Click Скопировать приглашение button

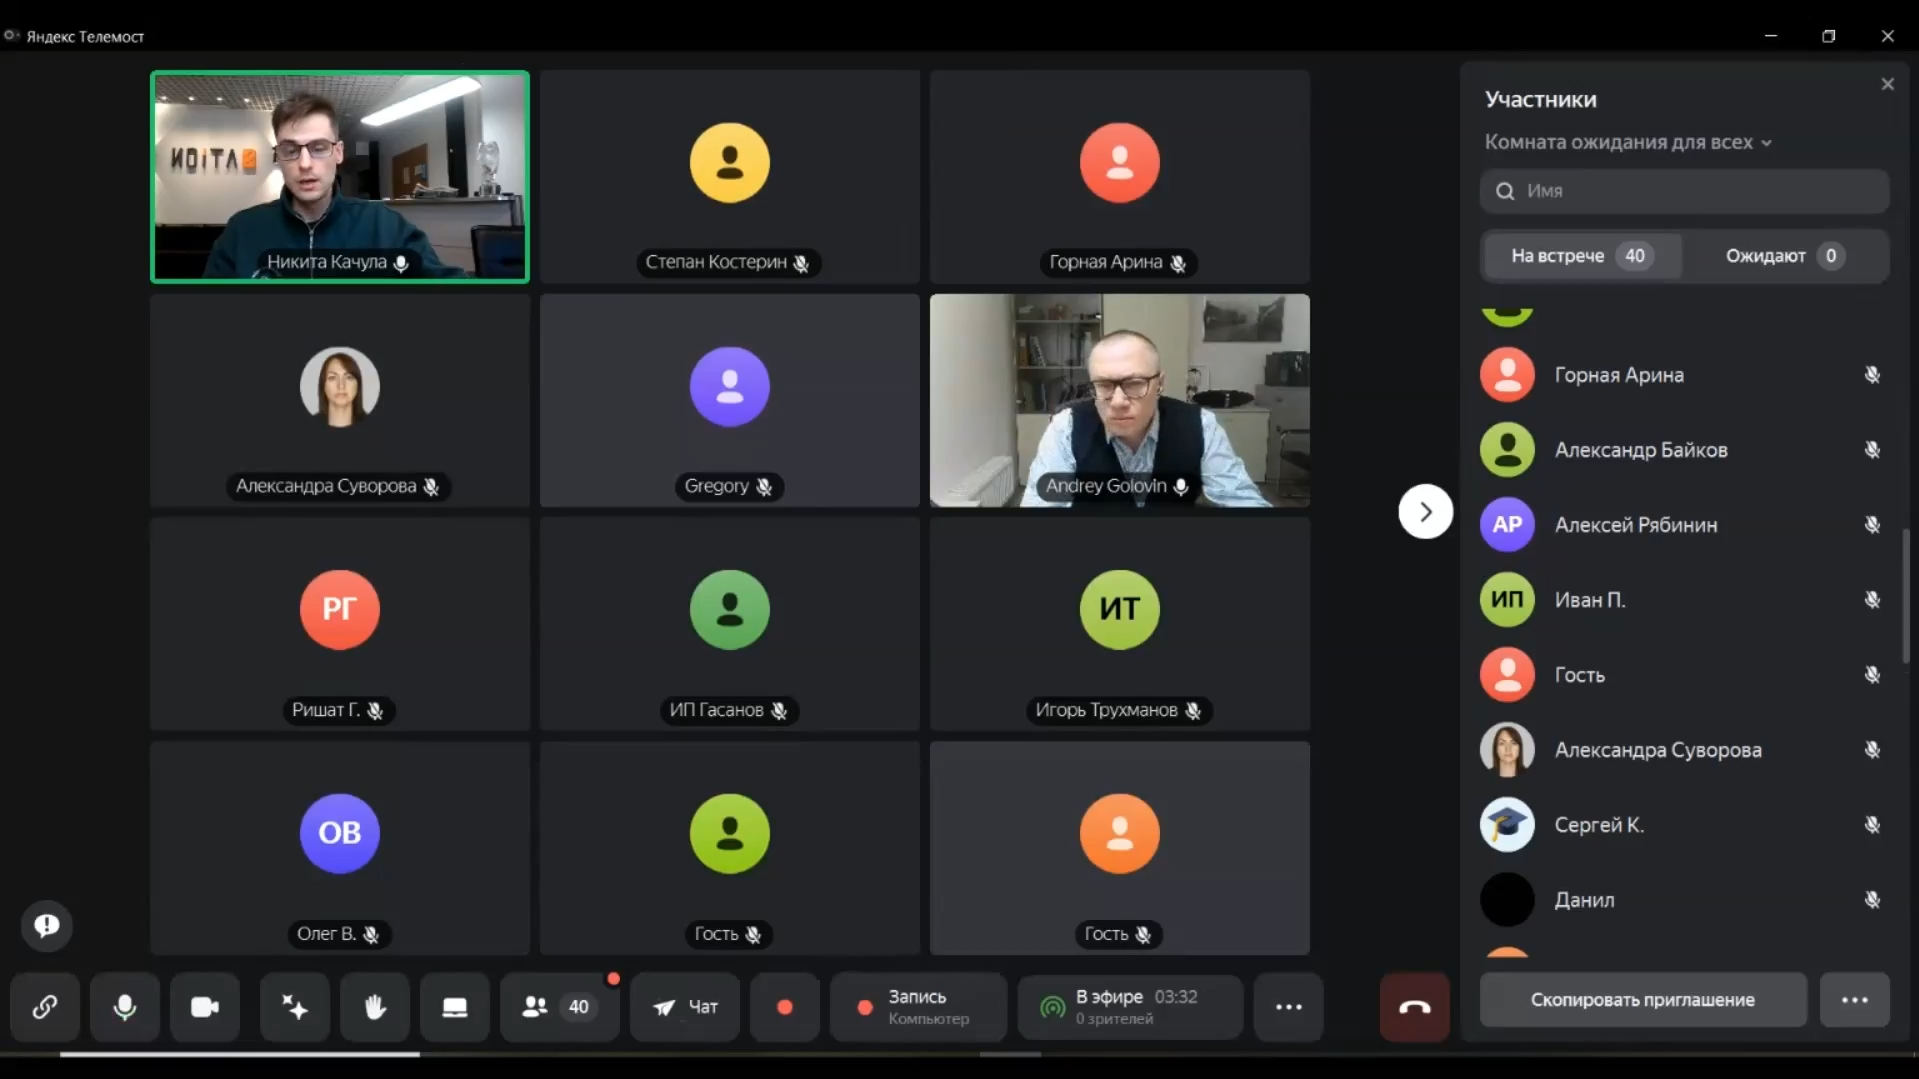click(x=1643, y=1000)
